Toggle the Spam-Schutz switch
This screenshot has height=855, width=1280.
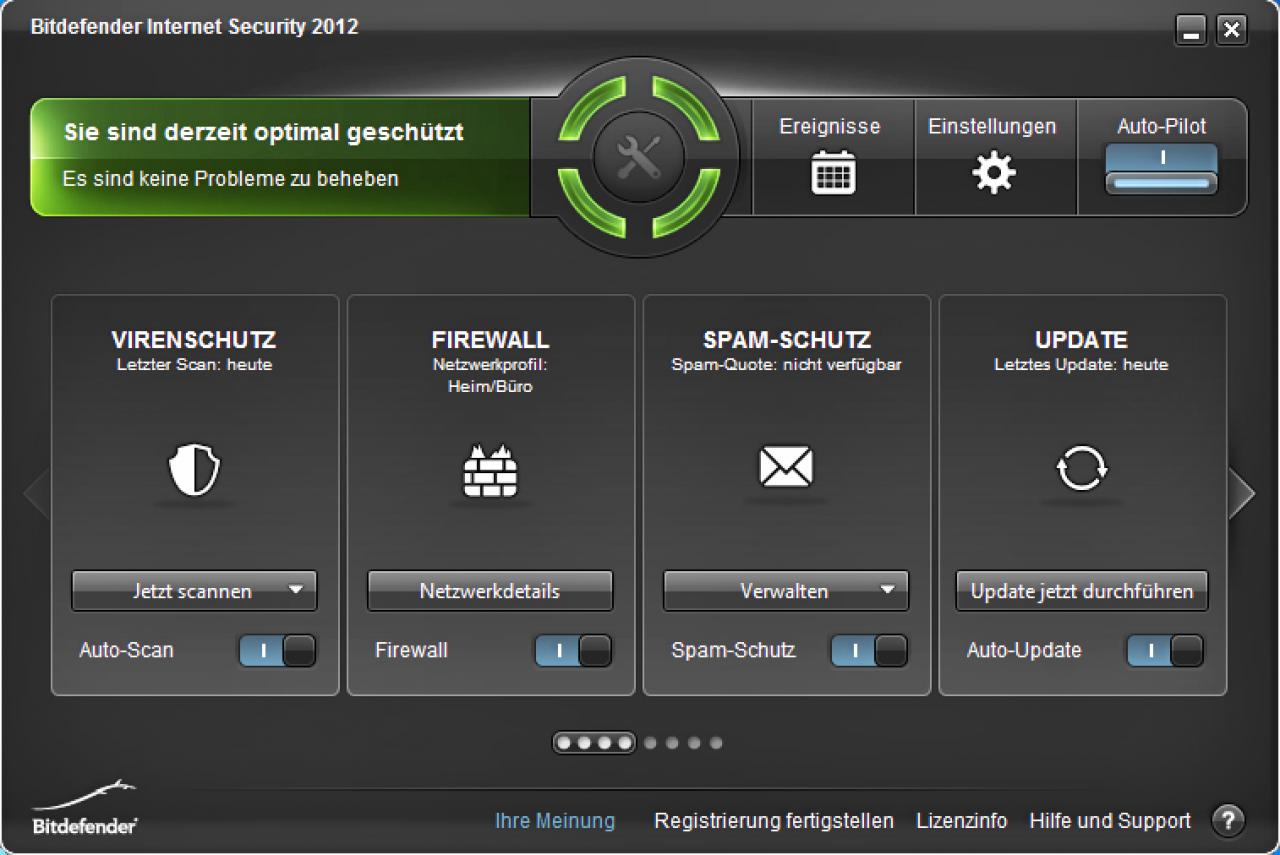pos(869,650)
